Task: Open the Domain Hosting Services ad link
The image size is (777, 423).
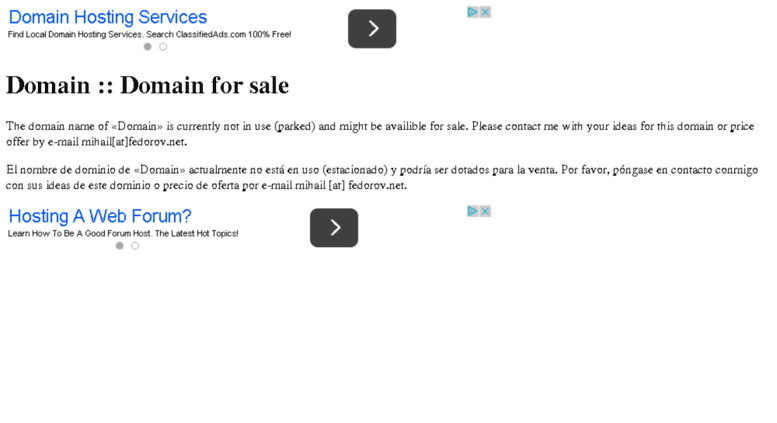Action: coord(108,17)
